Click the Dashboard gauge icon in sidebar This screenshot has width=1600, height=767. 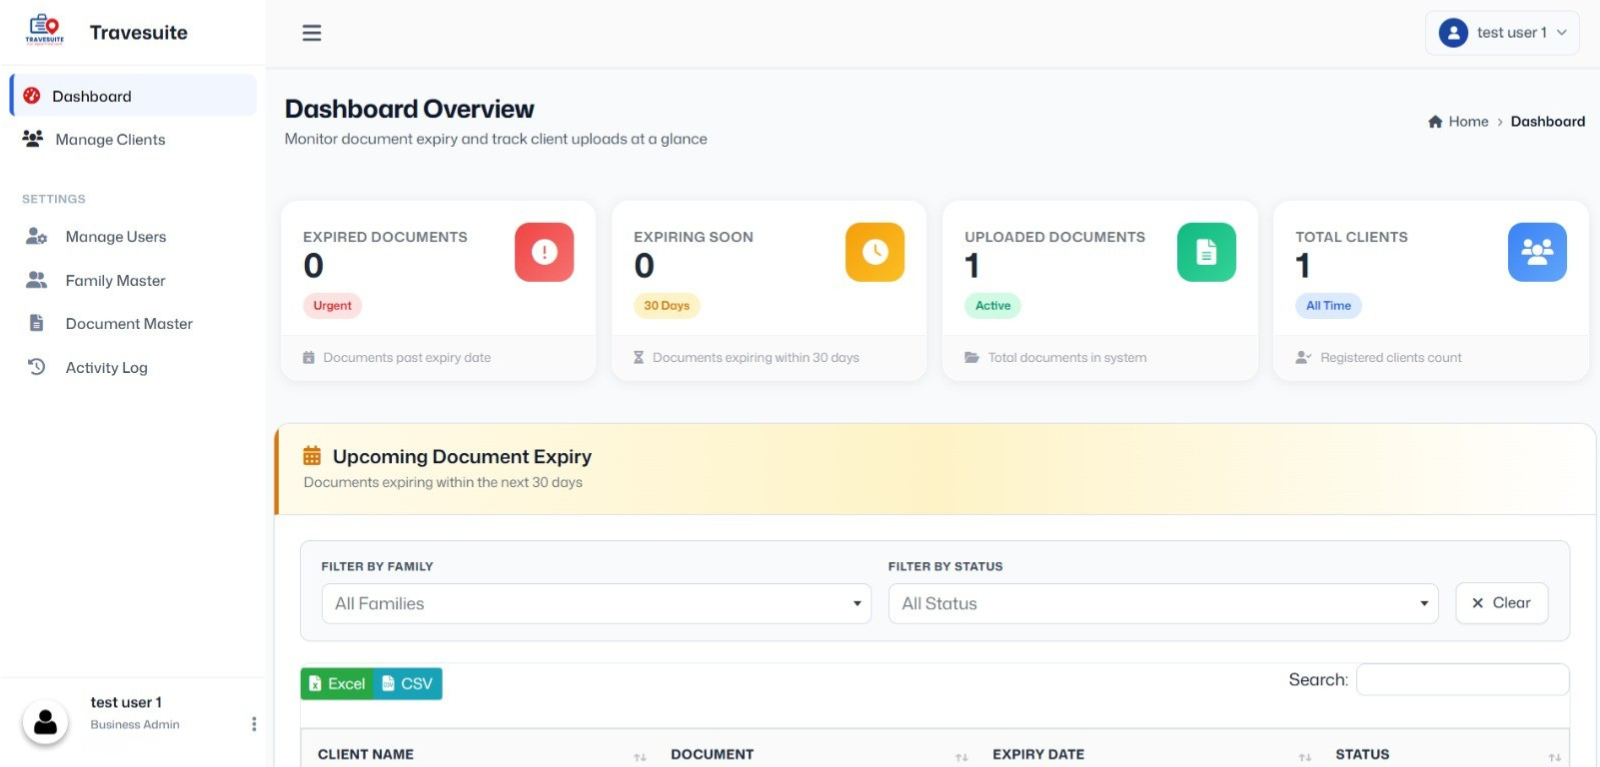pos(32,96)
